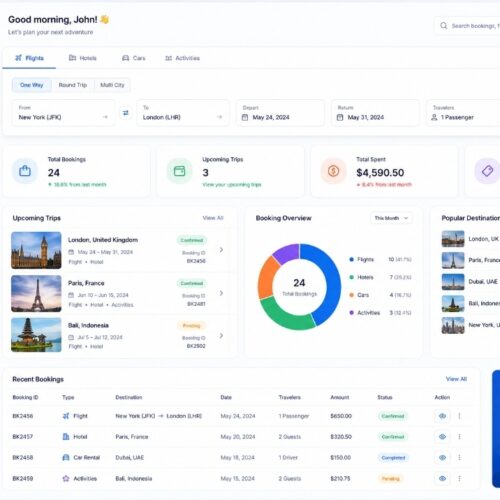Screen dimensions: 500x500
Task: Open the Depart May 24, 2024 picker
Action: click(x=280, y=113)
